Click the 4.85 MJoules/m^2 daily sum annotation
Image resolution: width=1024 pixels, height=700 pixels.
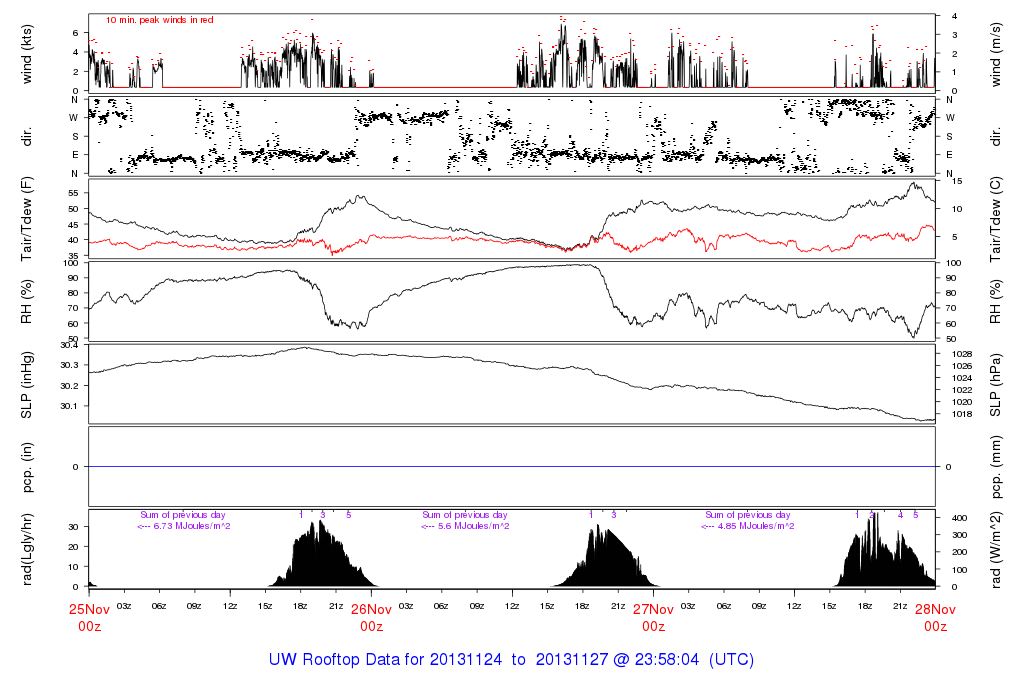[747, 526]
